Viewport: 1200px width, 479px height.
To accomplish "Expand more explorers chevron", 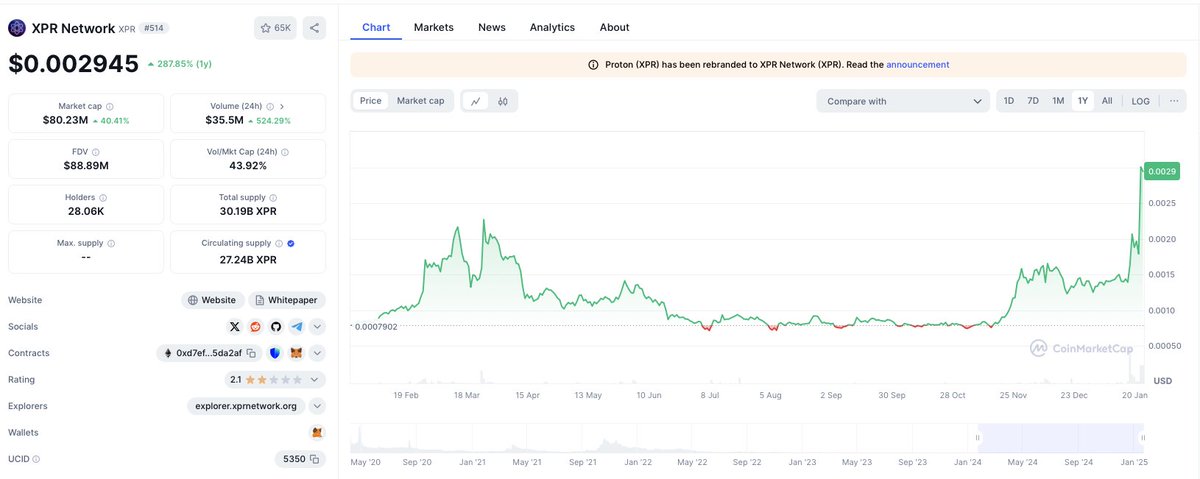I will (318, 406).
